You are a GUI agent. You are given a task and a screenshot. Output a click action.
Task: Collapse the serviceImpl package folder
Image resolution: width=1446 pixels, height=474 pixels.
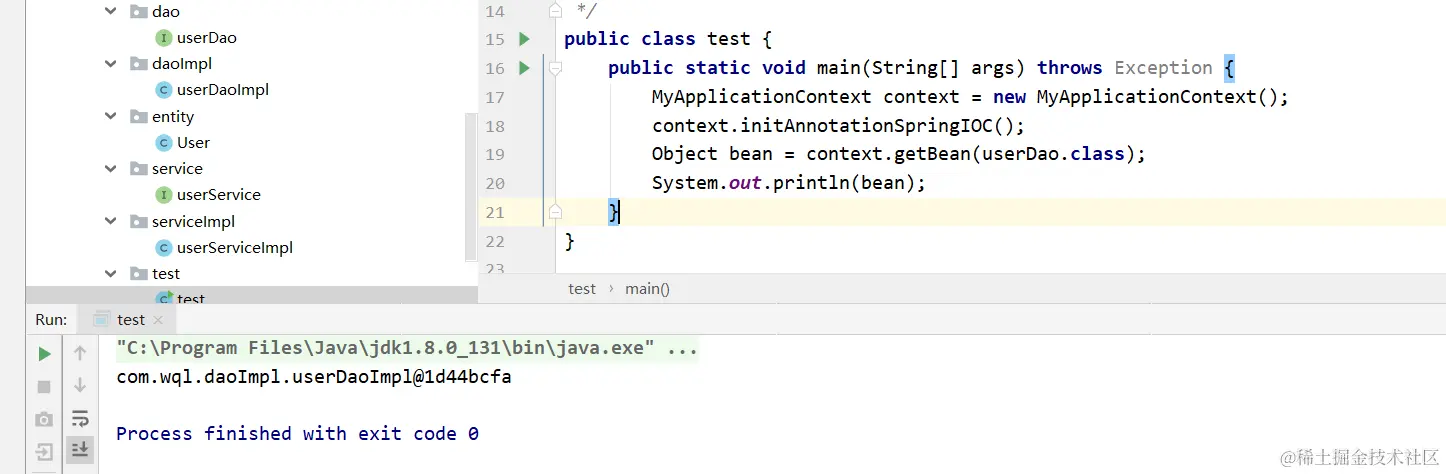pyautogui.click(x=111, y=221)
